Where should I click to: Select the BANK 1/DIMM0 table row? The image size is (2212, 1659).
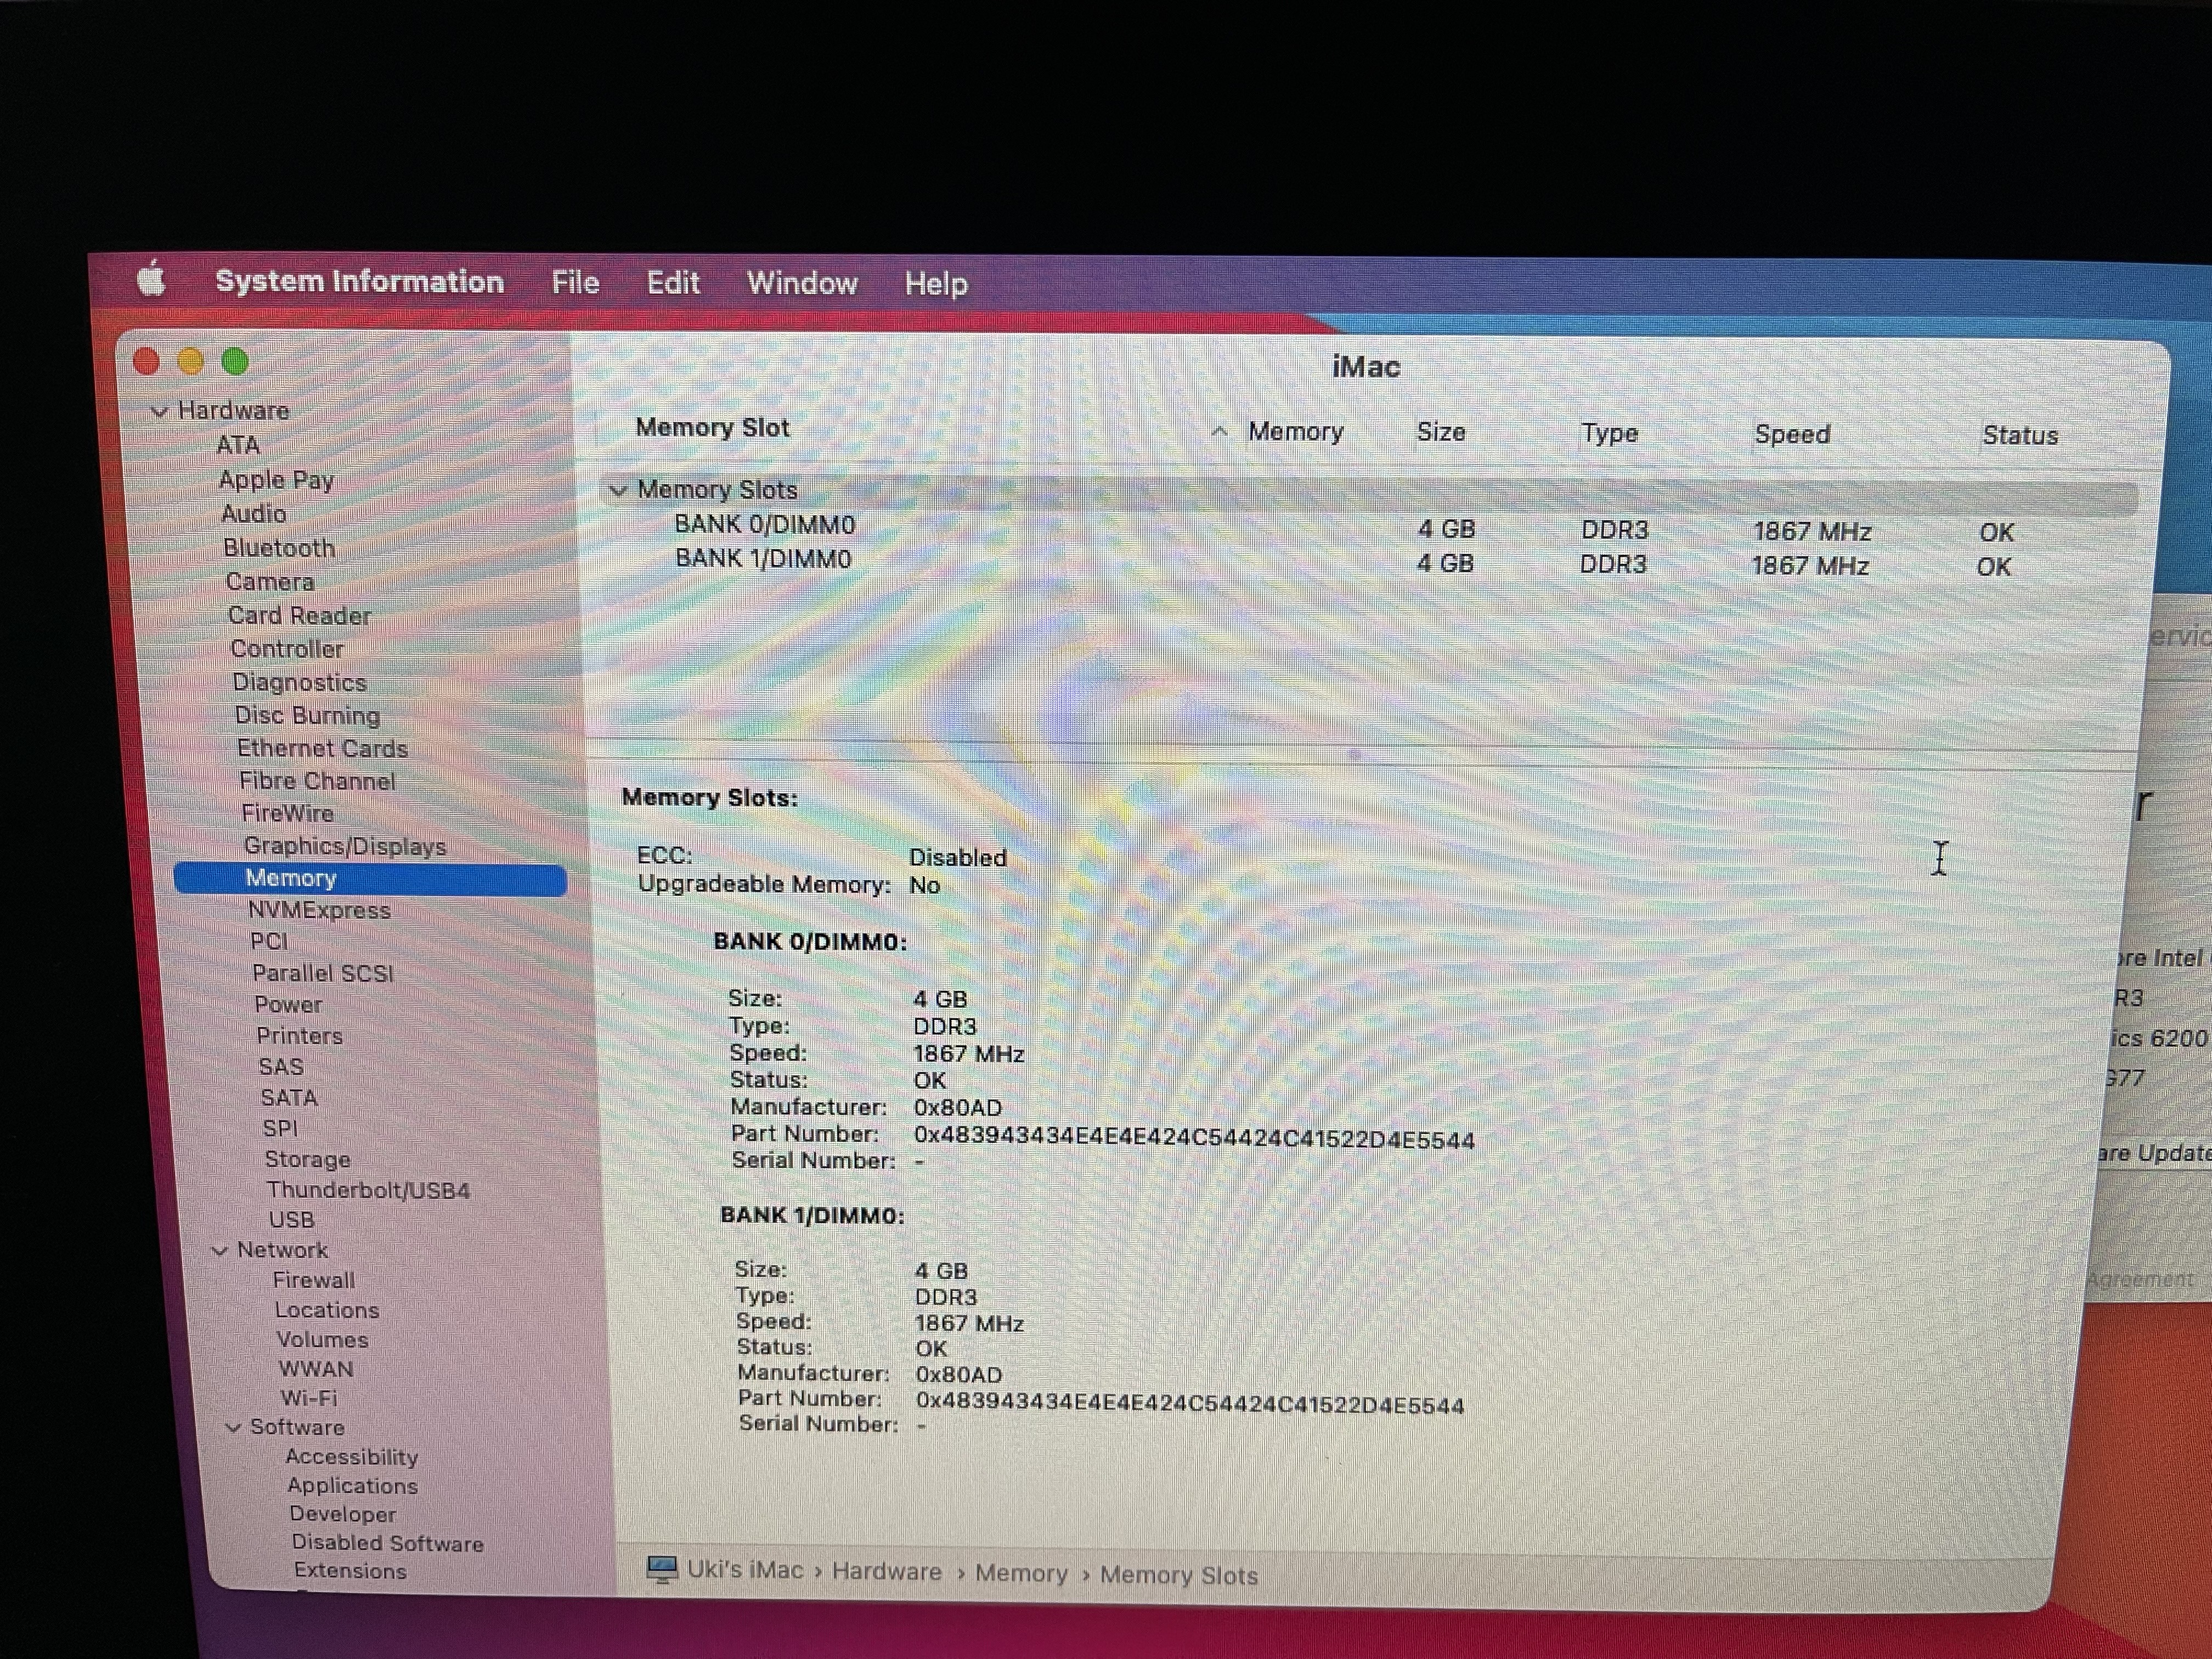click(763, 559)
